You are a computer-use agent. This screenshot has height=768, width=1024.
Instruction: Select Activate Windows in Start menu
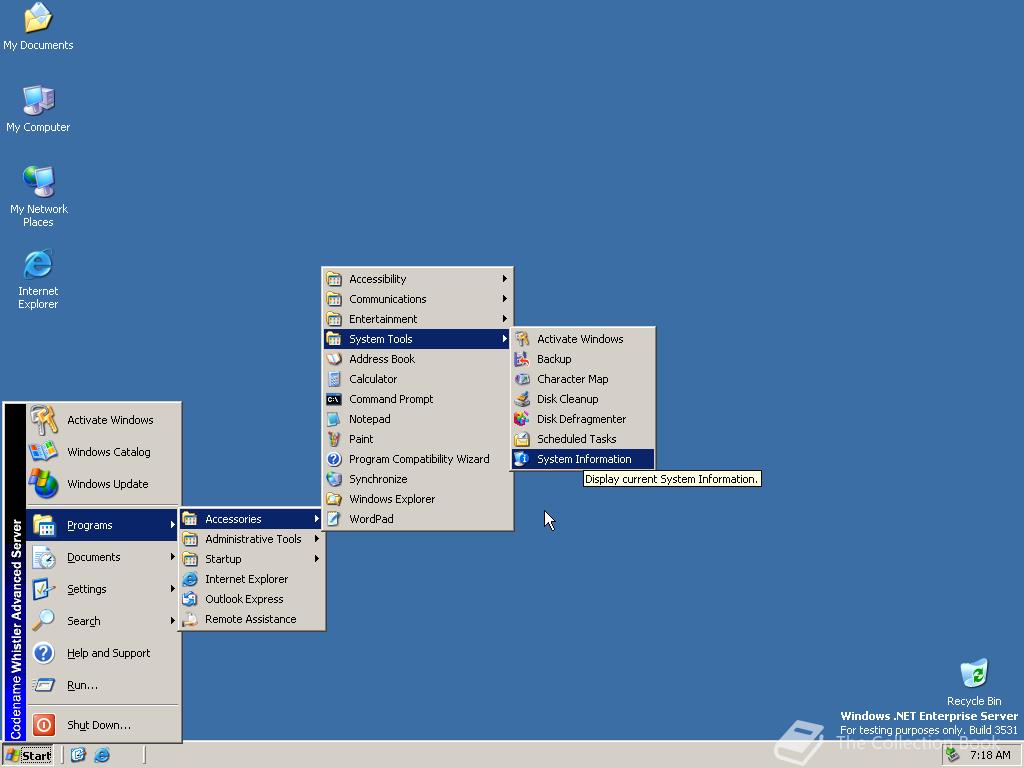103,420
